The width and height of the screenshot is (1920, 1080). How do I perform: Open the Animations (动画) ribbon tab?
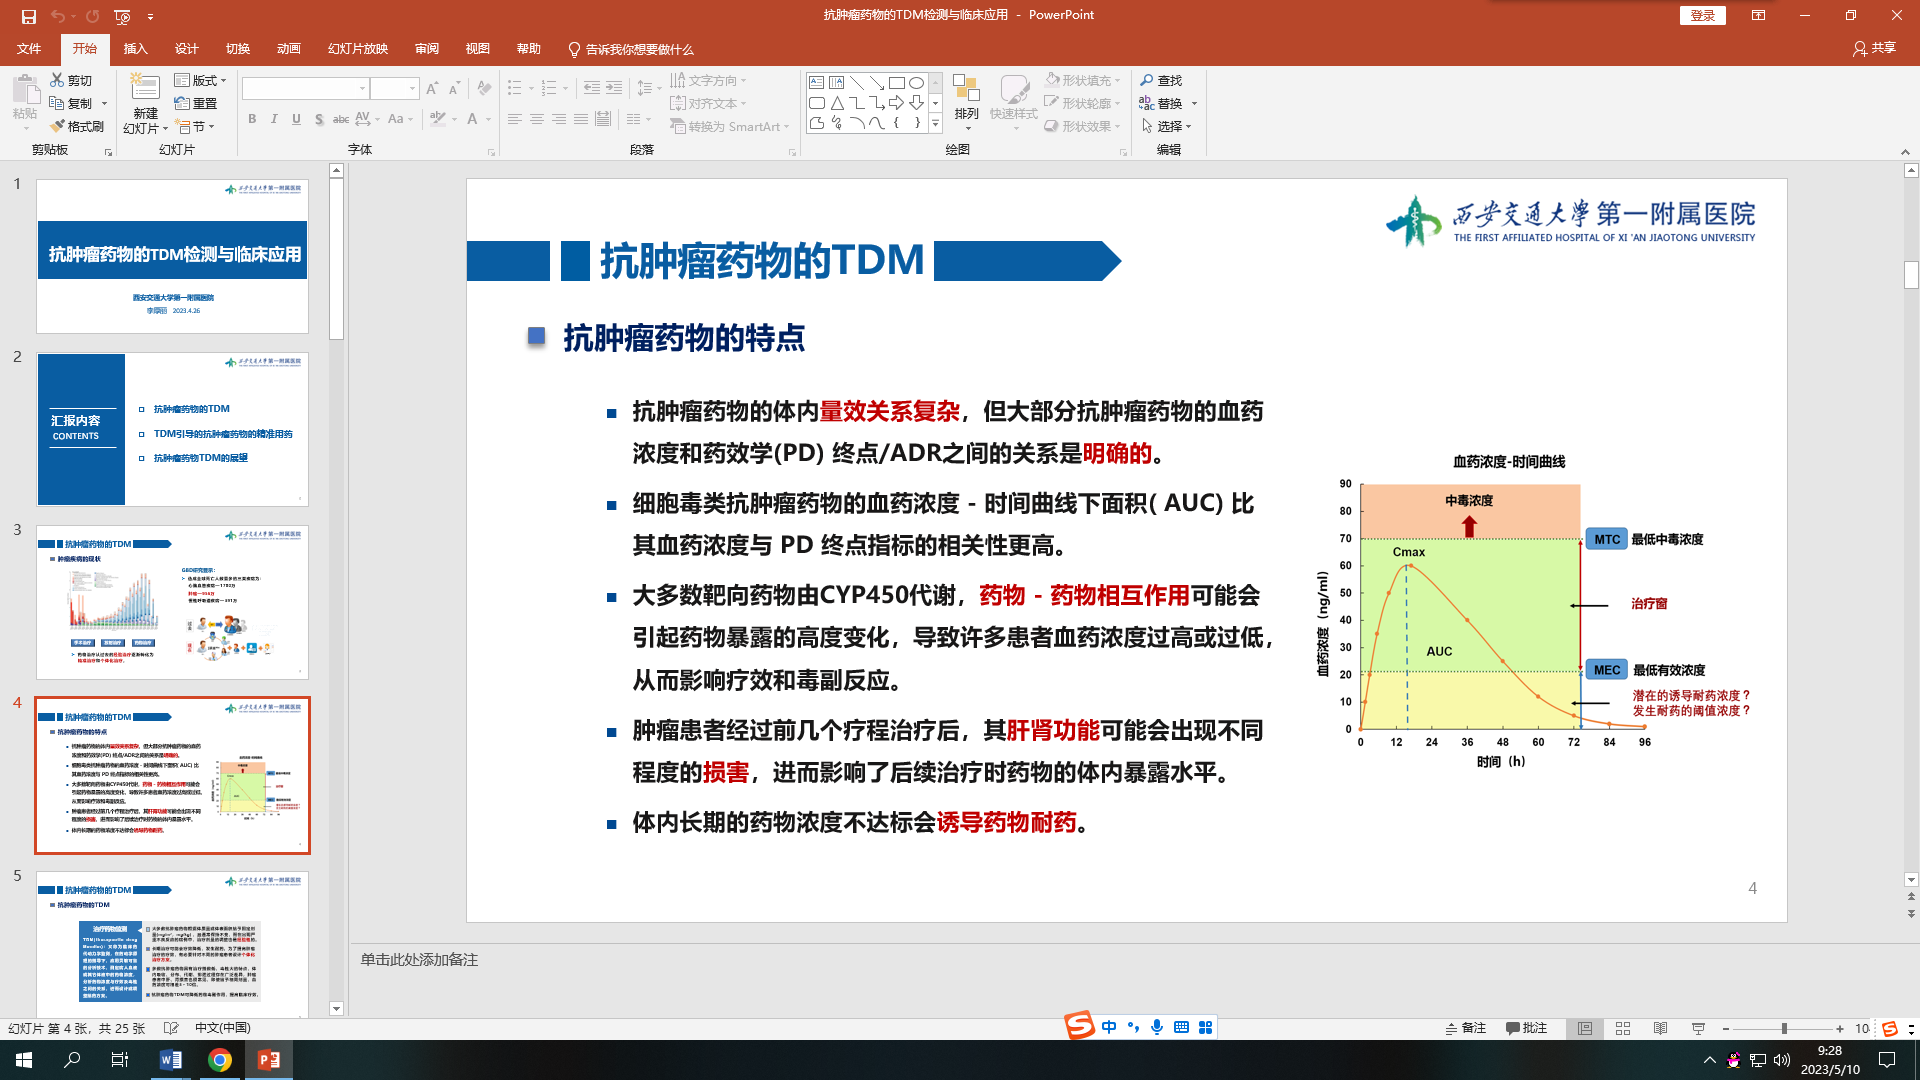click(288, 49)
